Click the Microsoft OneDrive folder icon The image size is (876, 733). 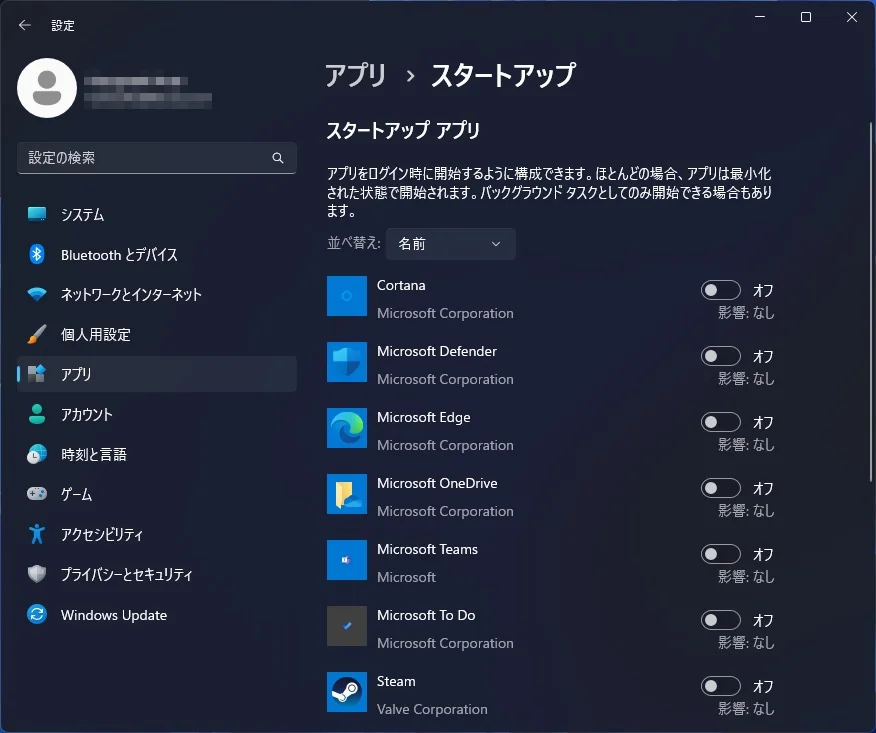click(347, 494)
